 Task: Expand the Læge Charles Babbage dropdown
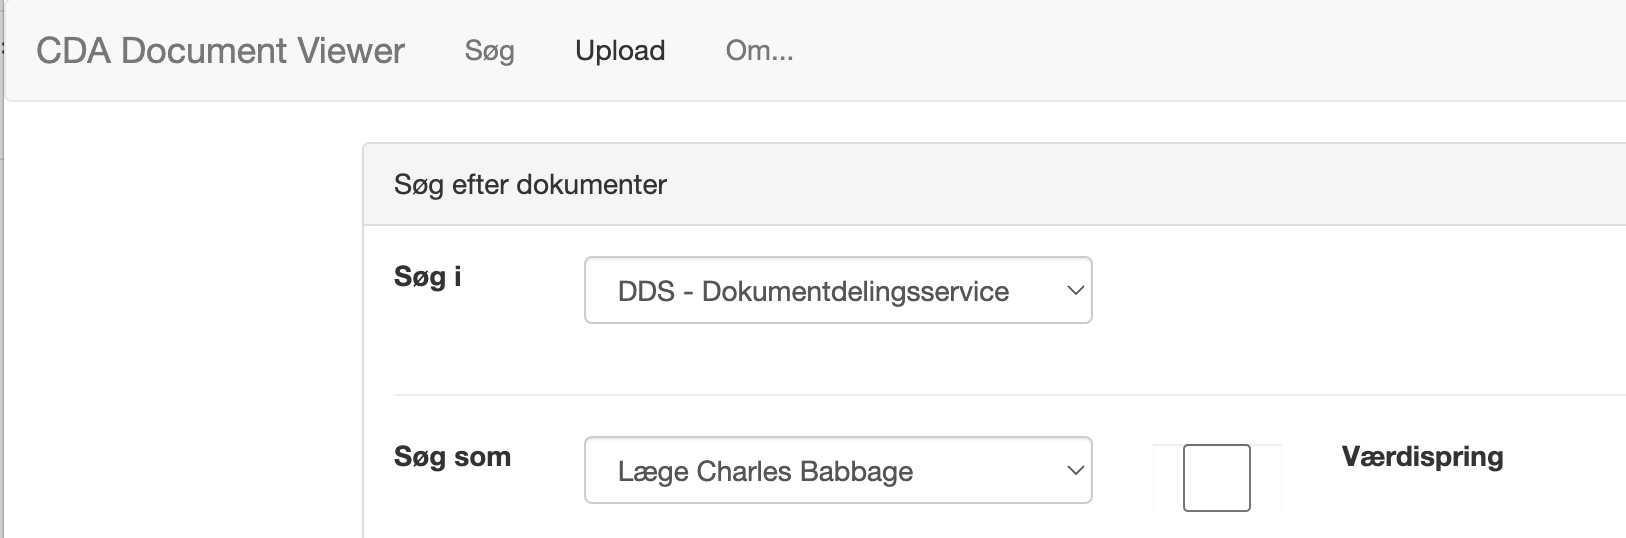pos(837,470)
